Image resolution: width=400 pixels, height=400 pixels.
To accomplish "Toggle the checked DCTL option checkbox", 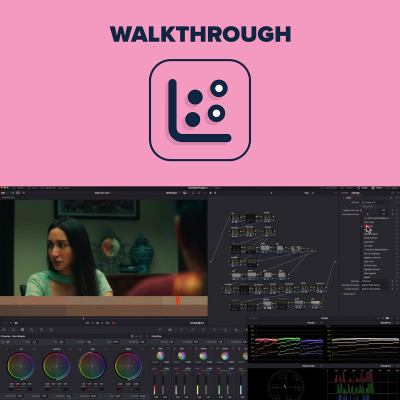I will (x=361, y=226).
